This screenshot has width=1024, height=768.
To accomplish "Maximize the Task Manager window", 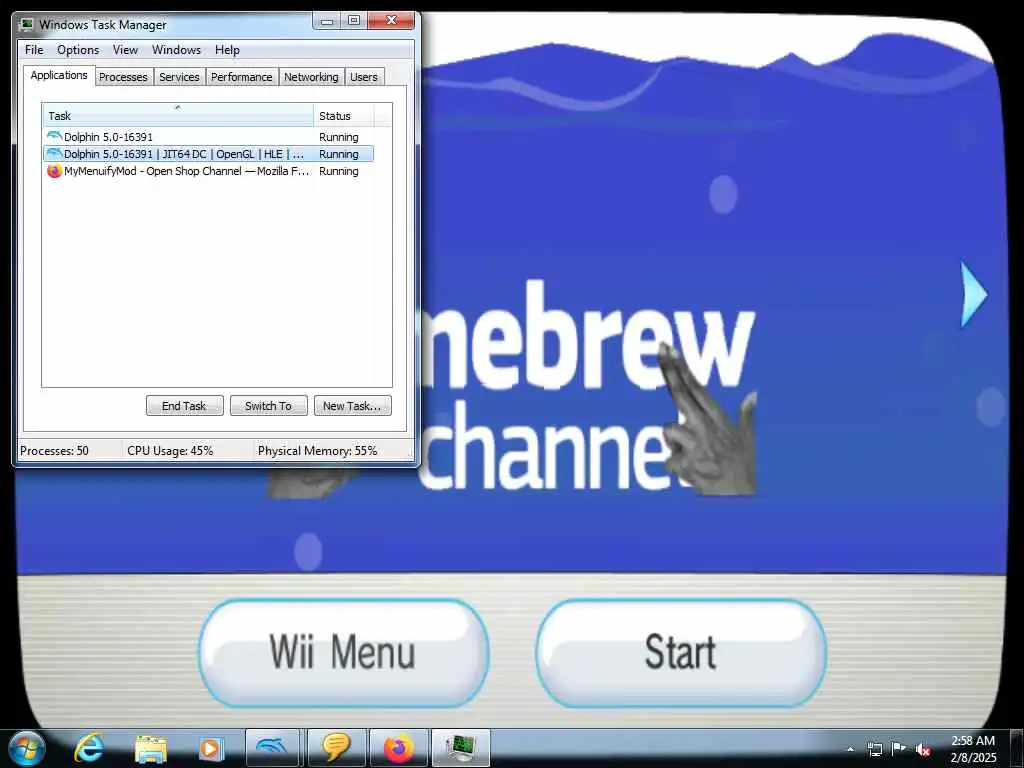I will [x=354, y=21].
